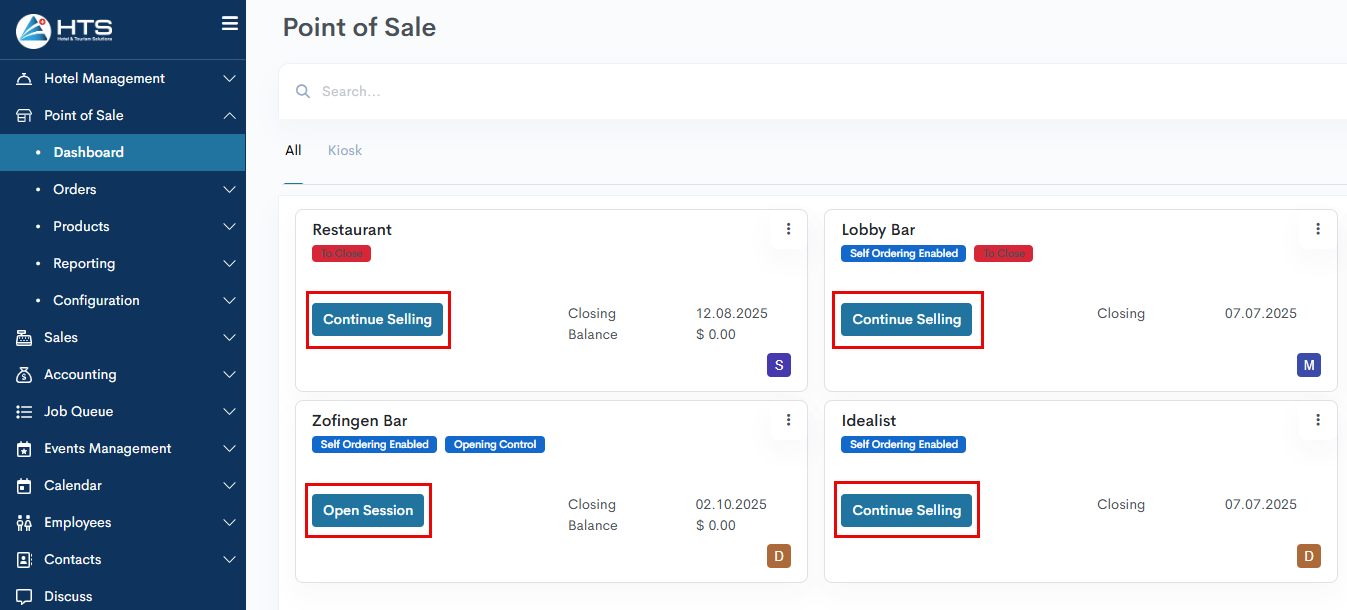Image resolution: width=1347 pixels, height=610 pixels.
Task: Open the Dashboard menu item
Action: point(88,152)
